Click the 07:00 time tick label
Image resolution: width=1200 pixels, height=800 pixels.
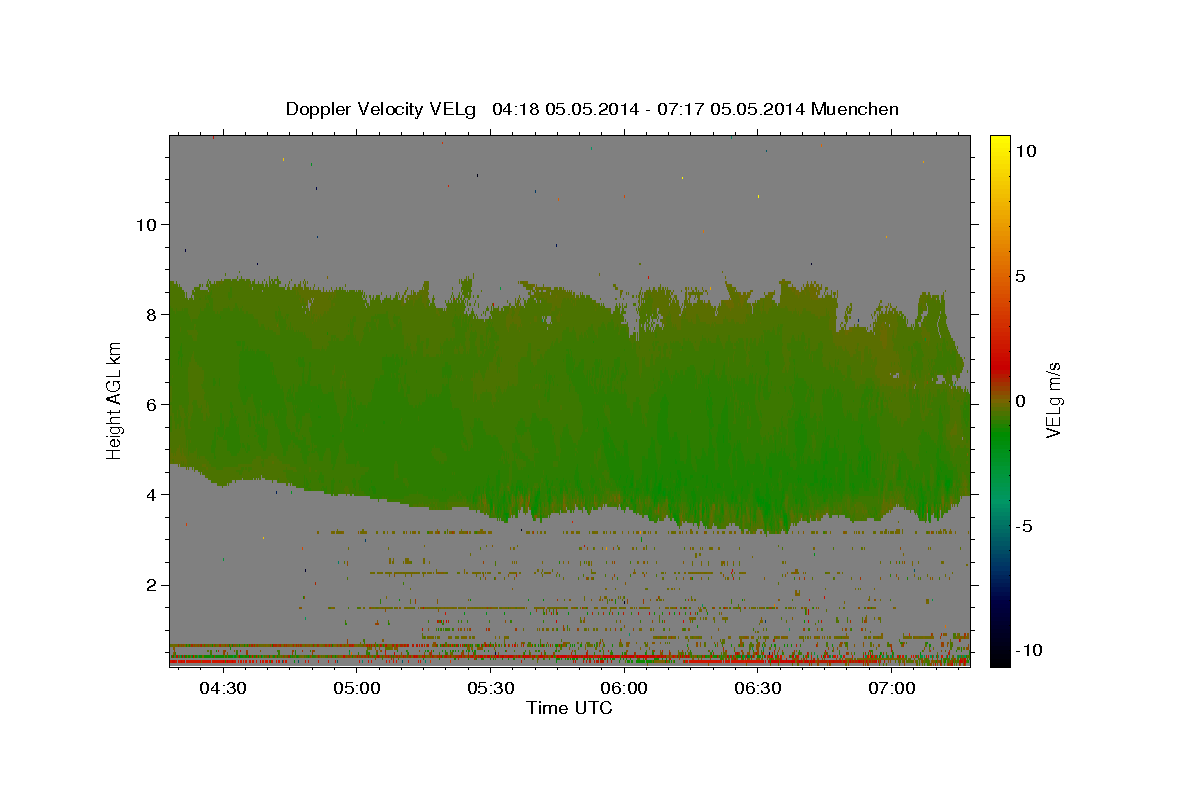click(892, 688)
